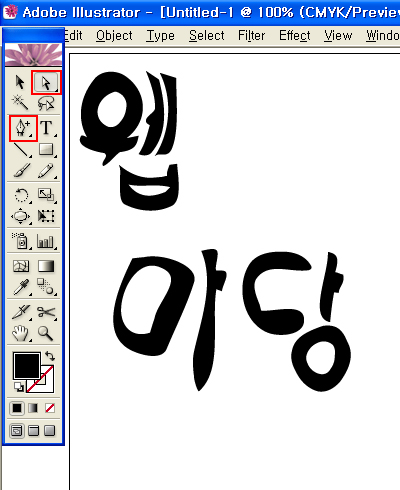Set fill to None mode
The image size is (400, 490).
click(50, 408)
